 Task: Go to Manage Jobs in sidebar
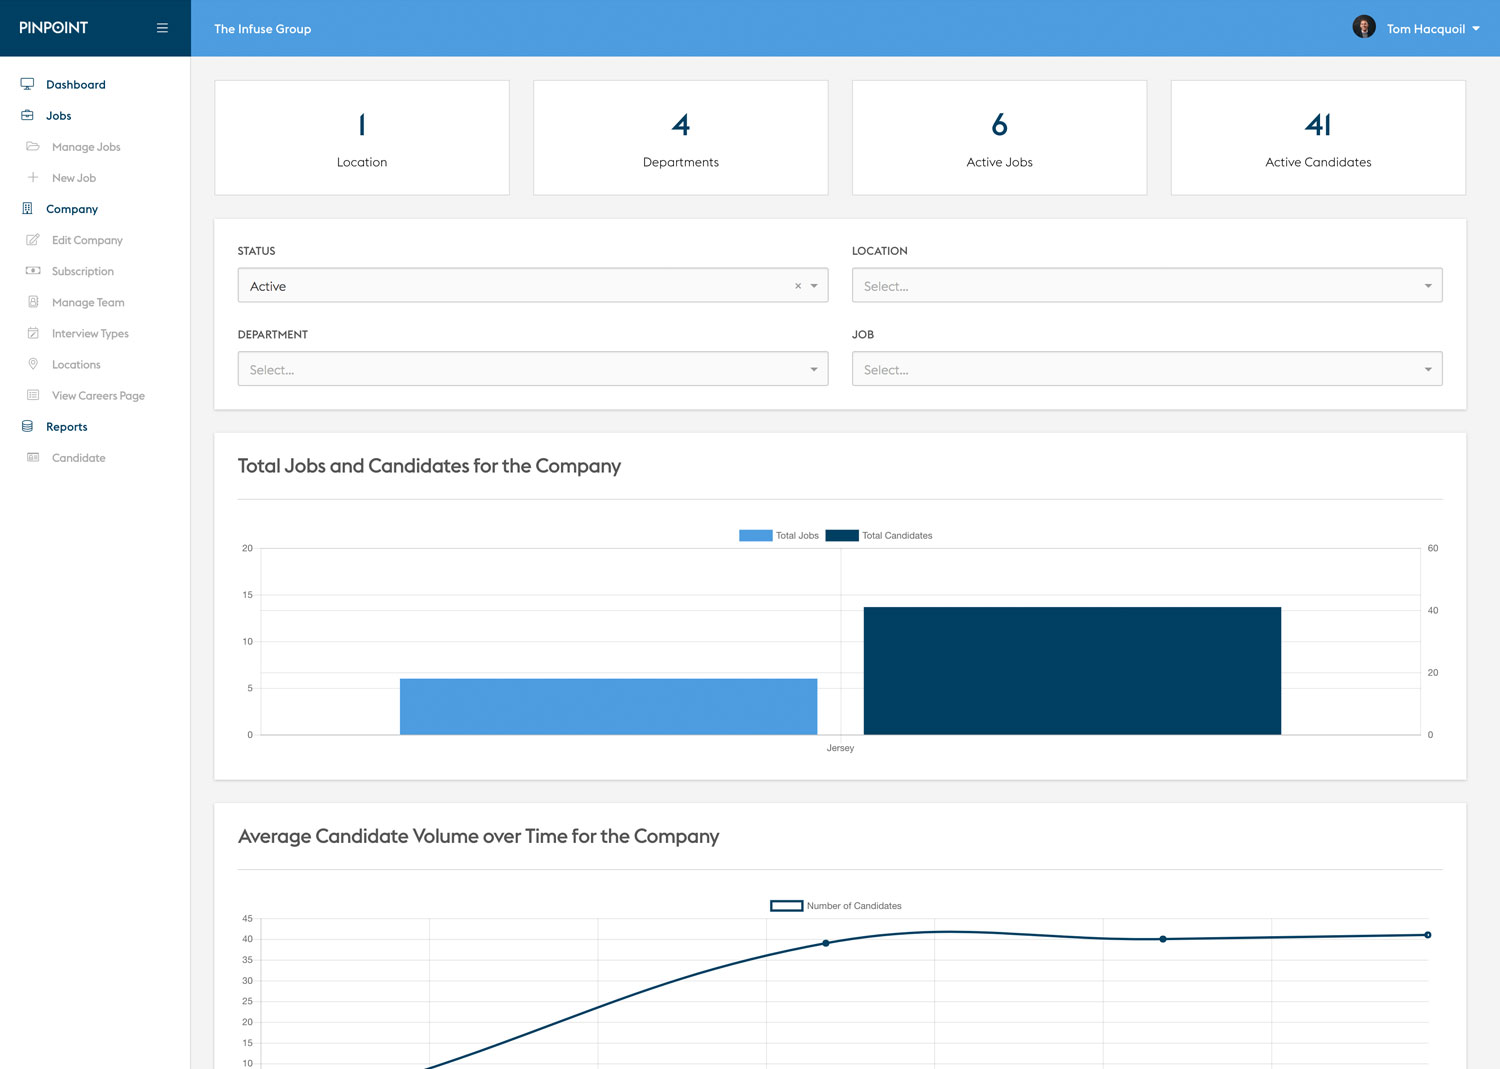coord(86,147)
